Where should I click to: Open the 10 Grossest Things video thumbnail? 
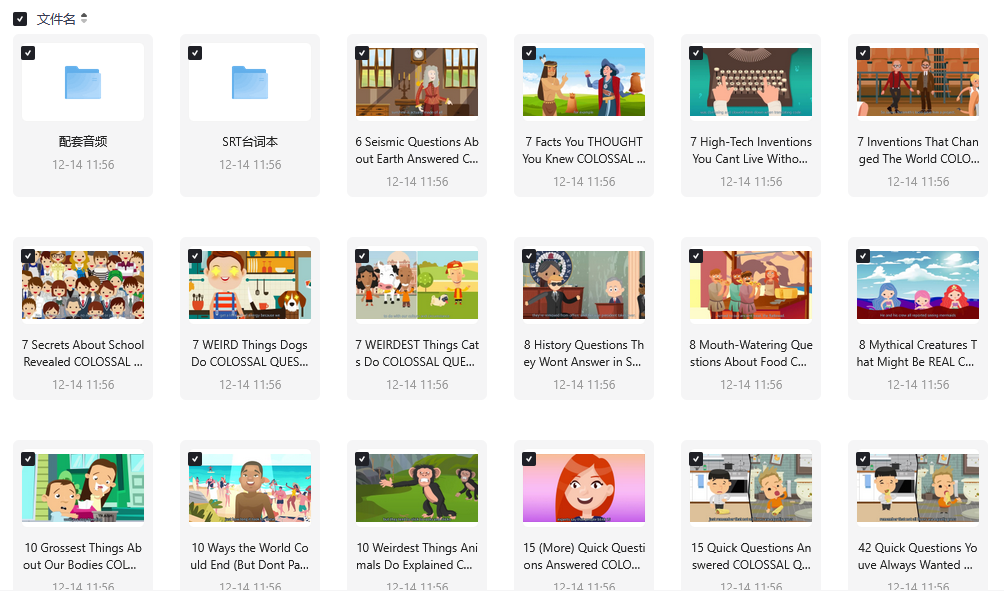click(x=83, y=488)
